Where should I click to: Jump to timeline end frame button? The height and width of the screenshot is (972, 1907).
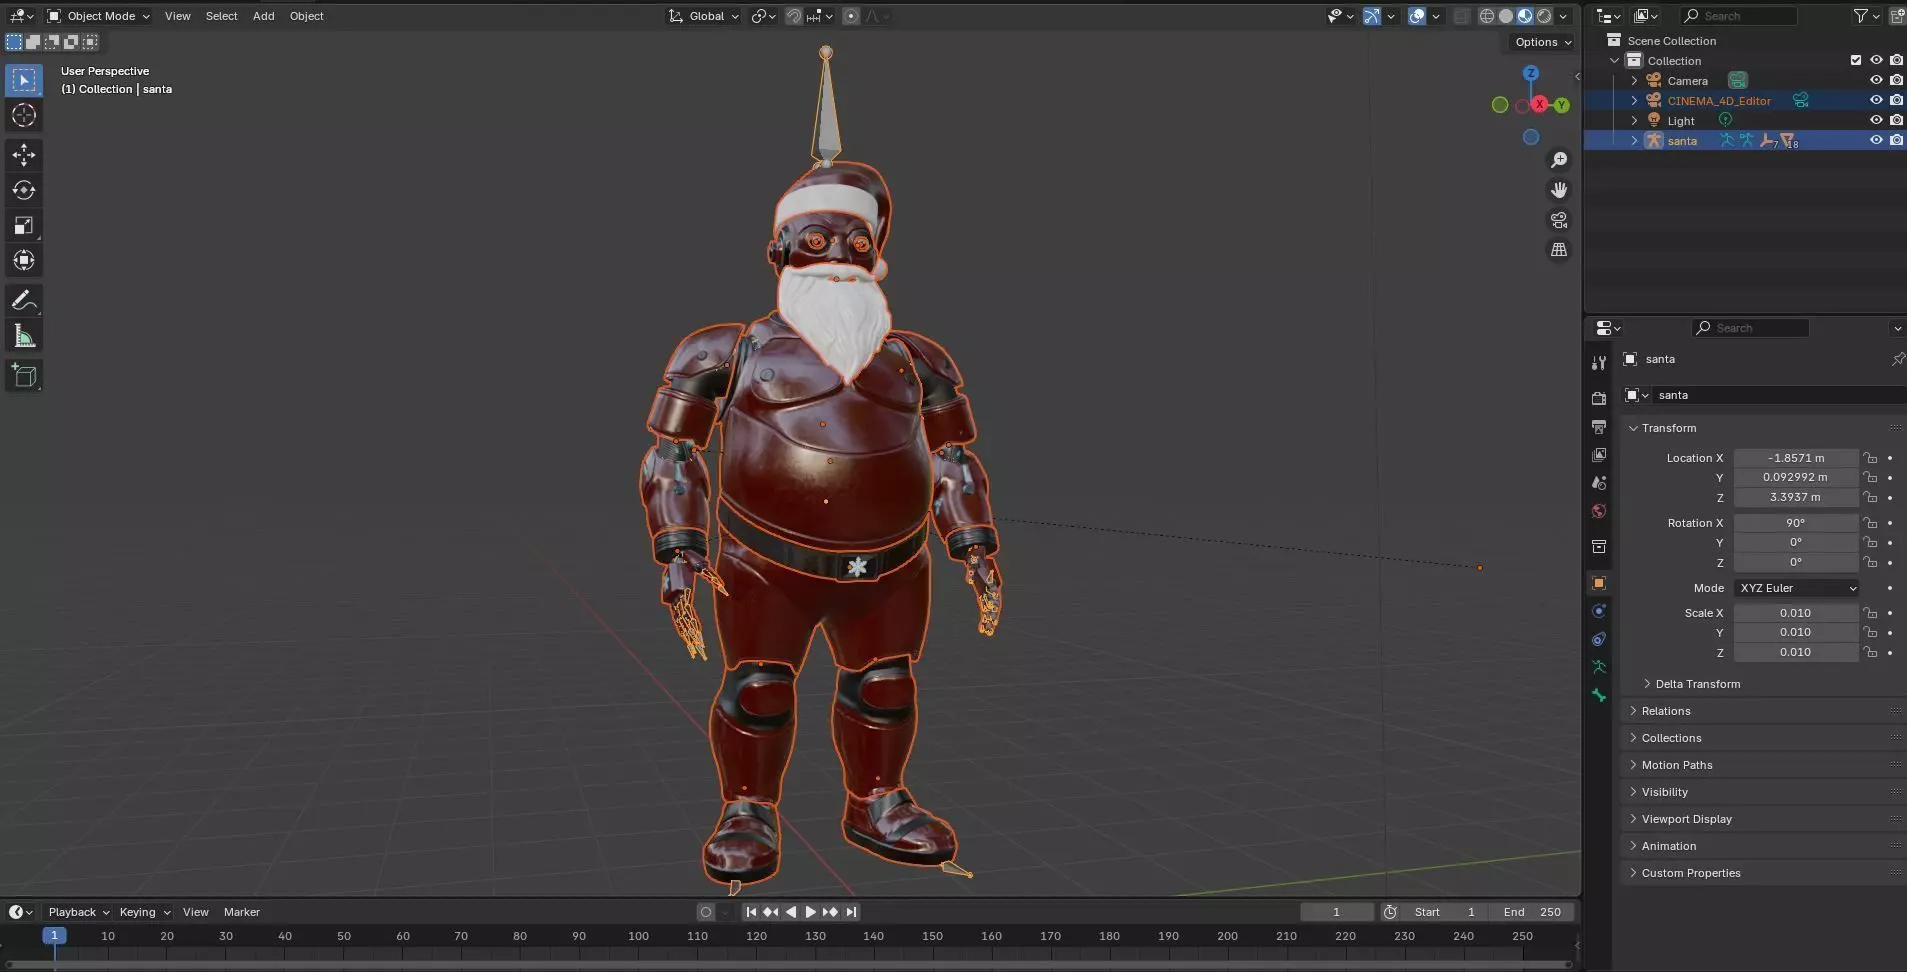[x=851, y=912]
